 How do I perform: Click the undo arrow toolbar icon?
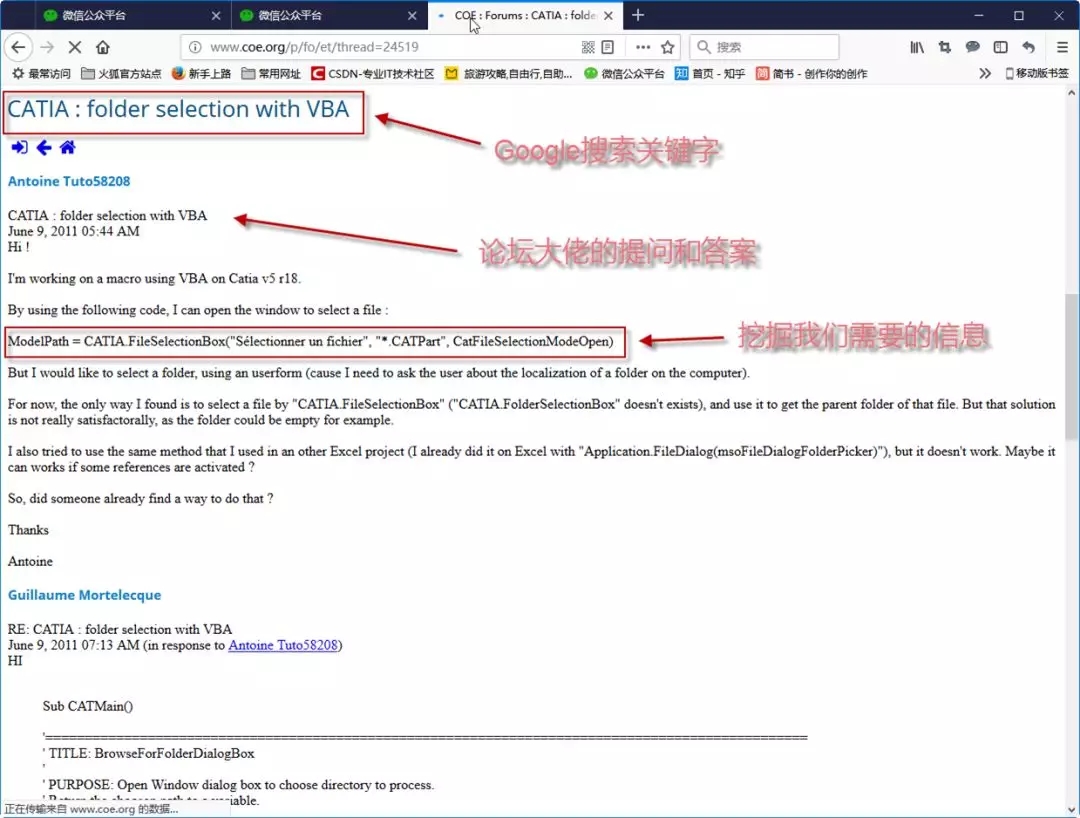coord(1028,47)
